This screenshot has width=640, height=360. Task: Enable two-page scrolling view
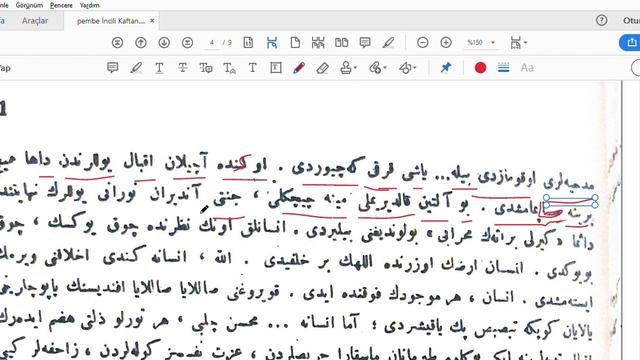coord(318,42)
